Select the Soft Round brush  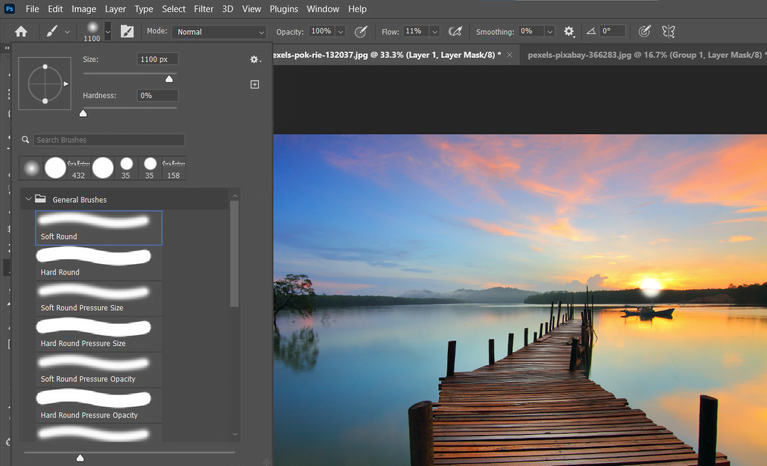pos(99,228)
